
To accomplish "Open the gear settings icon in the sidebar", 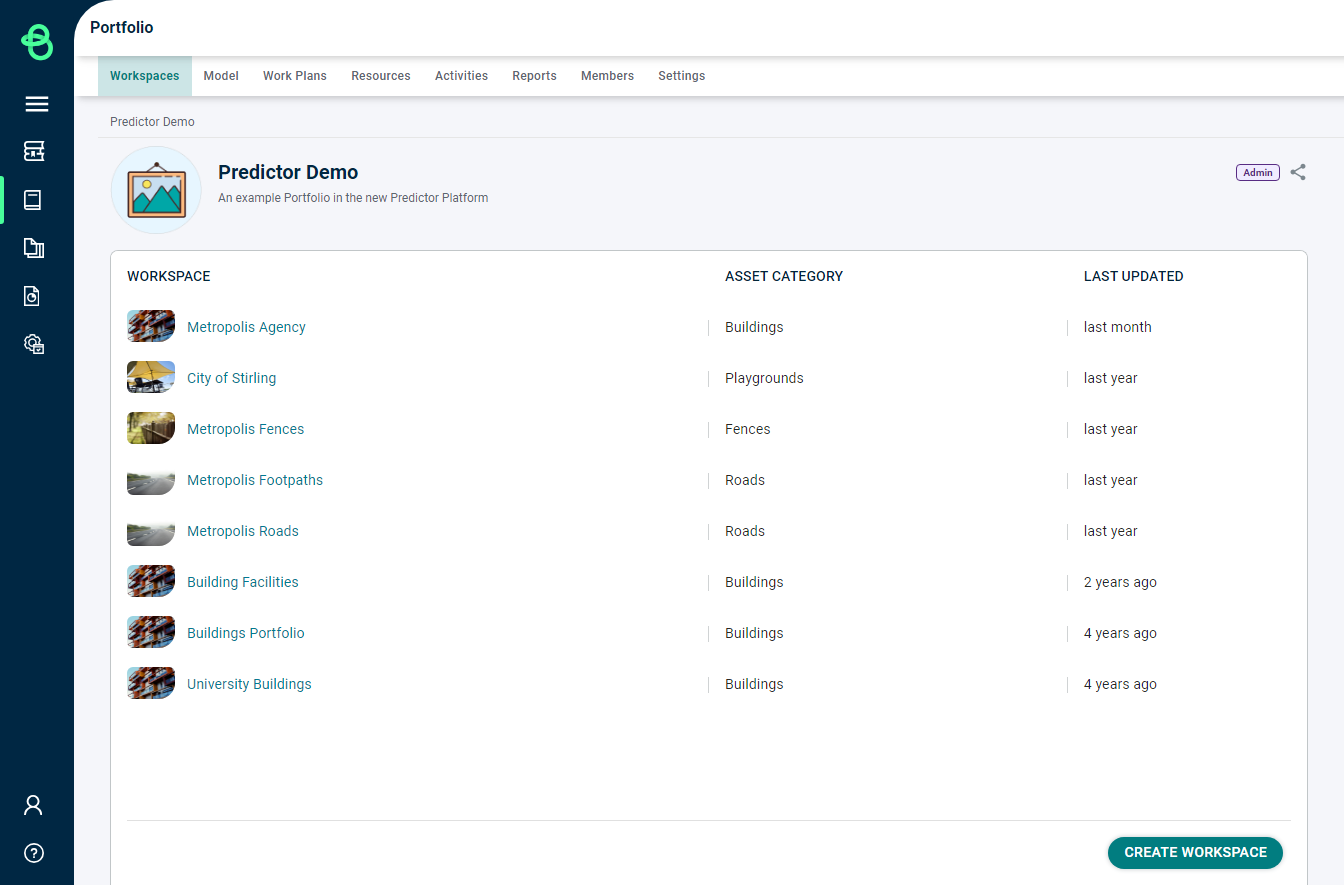I will (34, 344).
